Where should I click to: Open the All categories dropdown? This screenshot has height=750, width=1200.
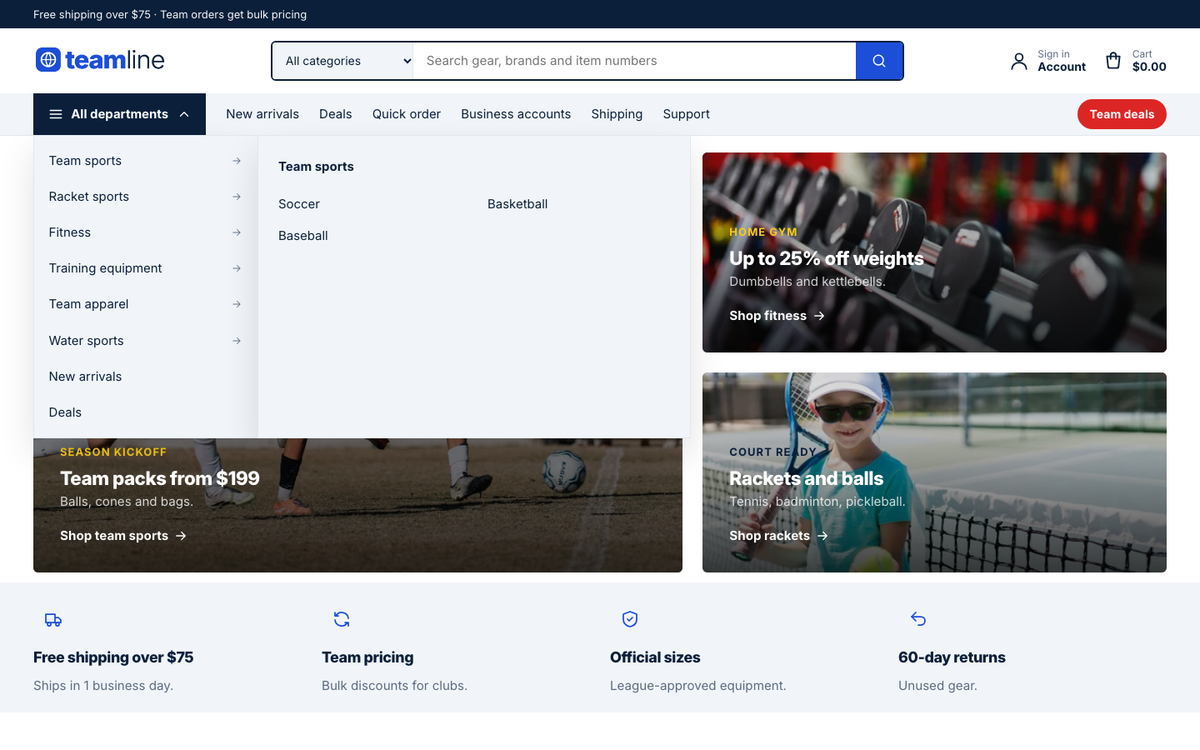coord(343,61)
